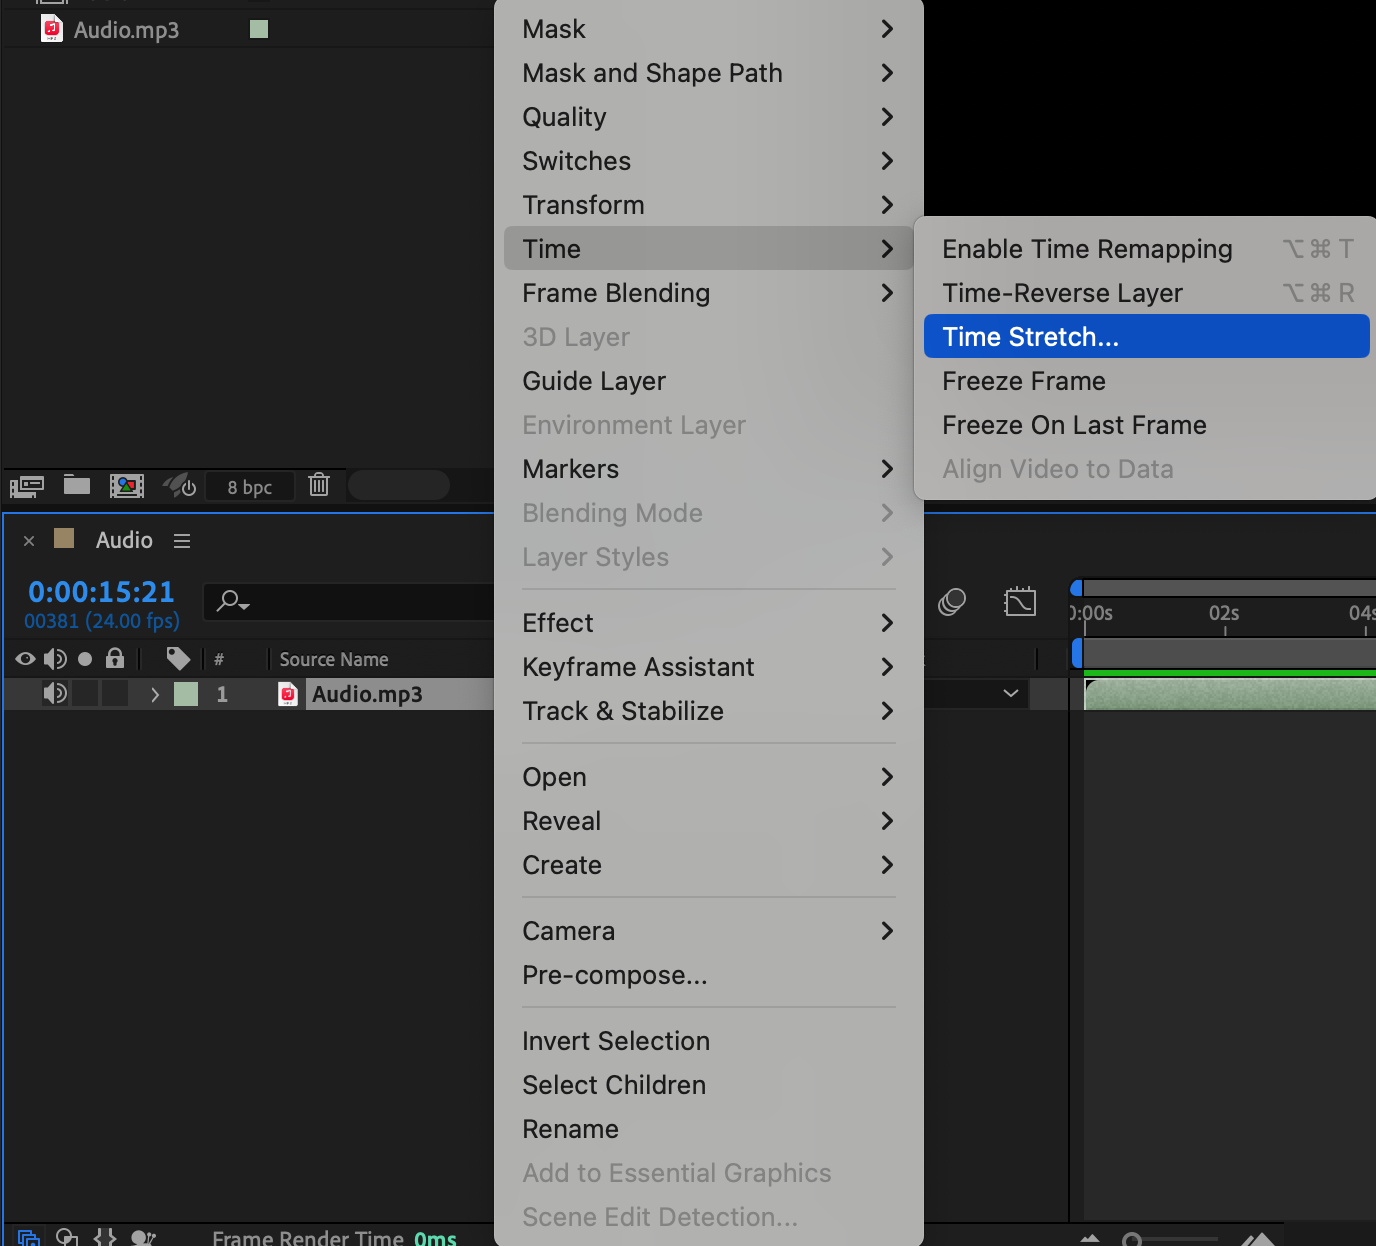Click the Project Settings rocket icon
The image size is (1376, 1246).
180,486
